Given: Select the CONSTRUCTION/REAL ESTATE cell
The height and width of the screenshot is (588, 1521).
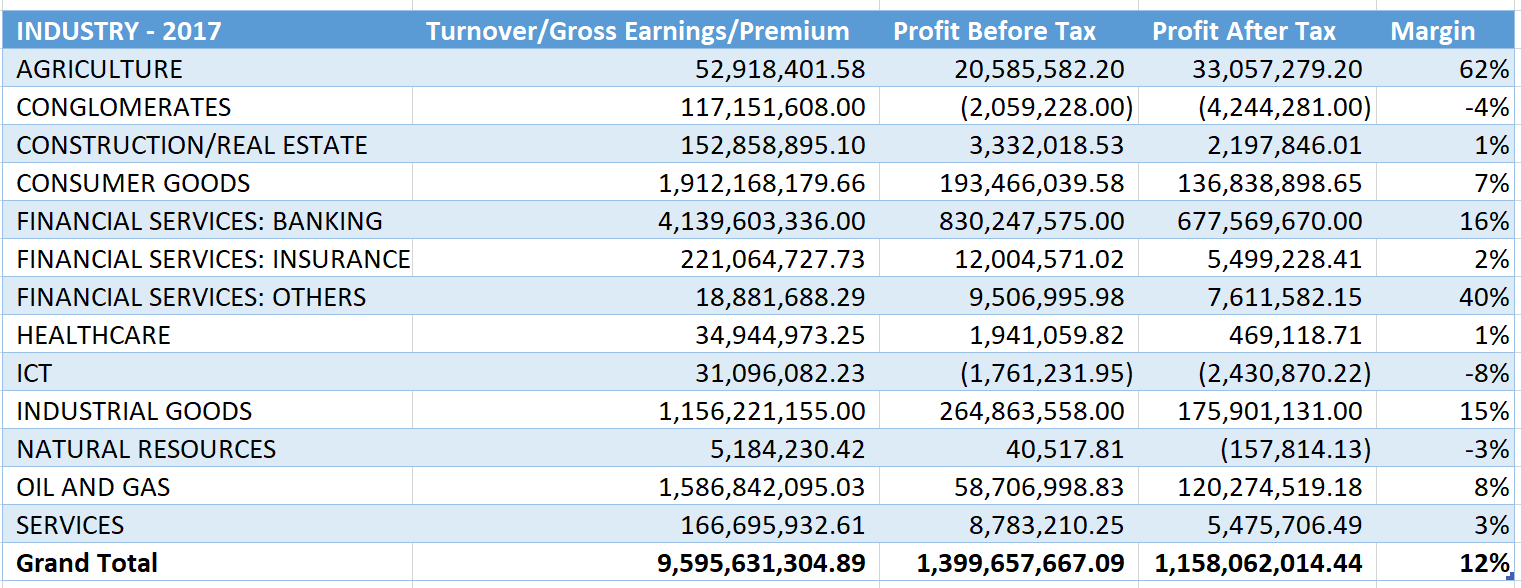Looking at the screenshot, I should pos(192,145).
